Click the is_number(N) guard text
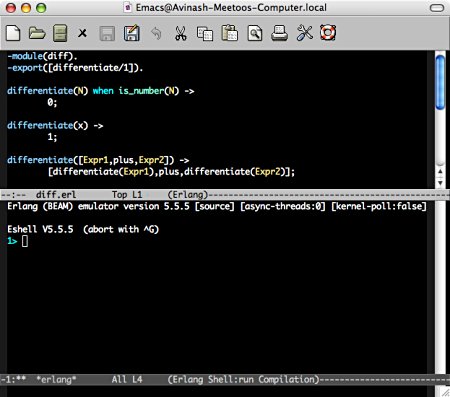Screen dimensions: 450x397 [x=149, y=91]
